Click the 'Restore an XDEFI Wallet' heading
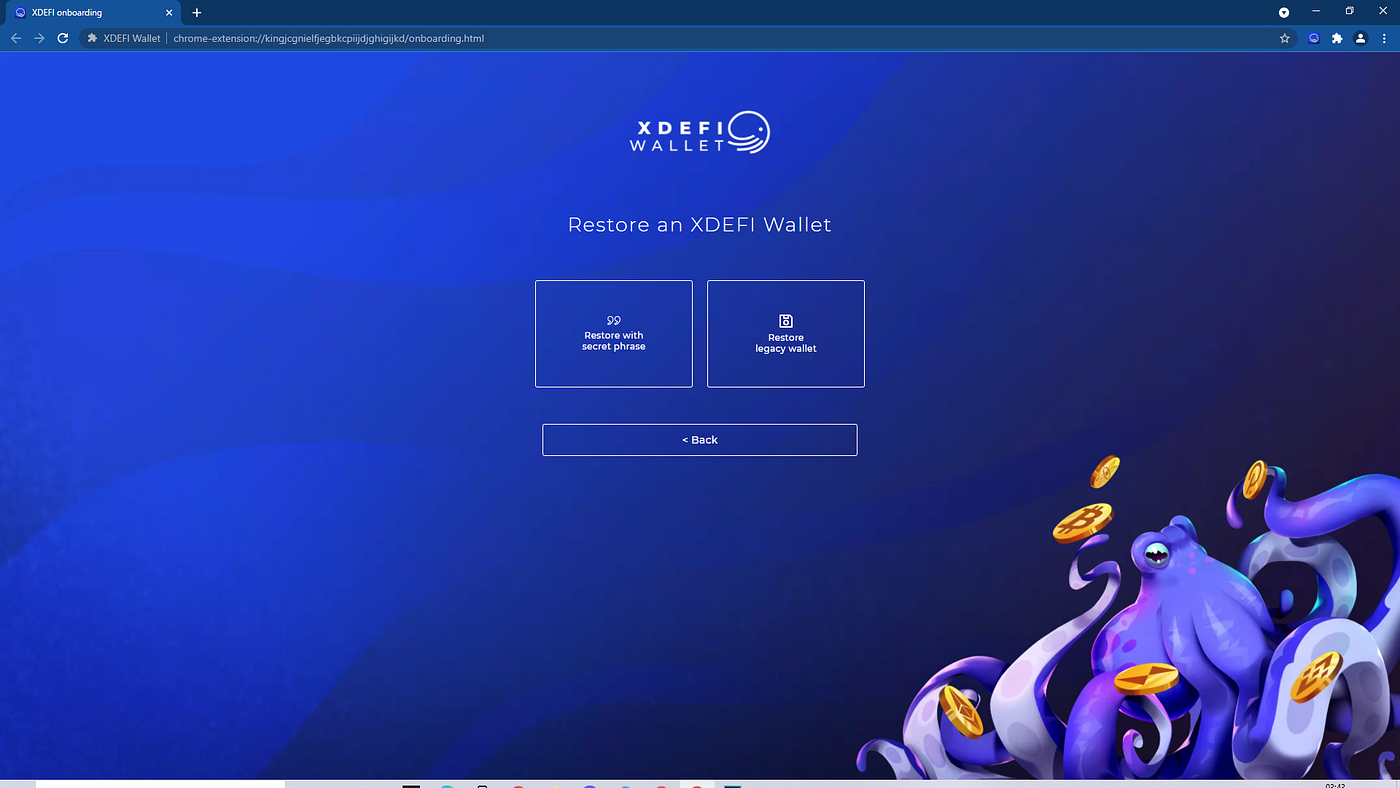 pos(700,225)
